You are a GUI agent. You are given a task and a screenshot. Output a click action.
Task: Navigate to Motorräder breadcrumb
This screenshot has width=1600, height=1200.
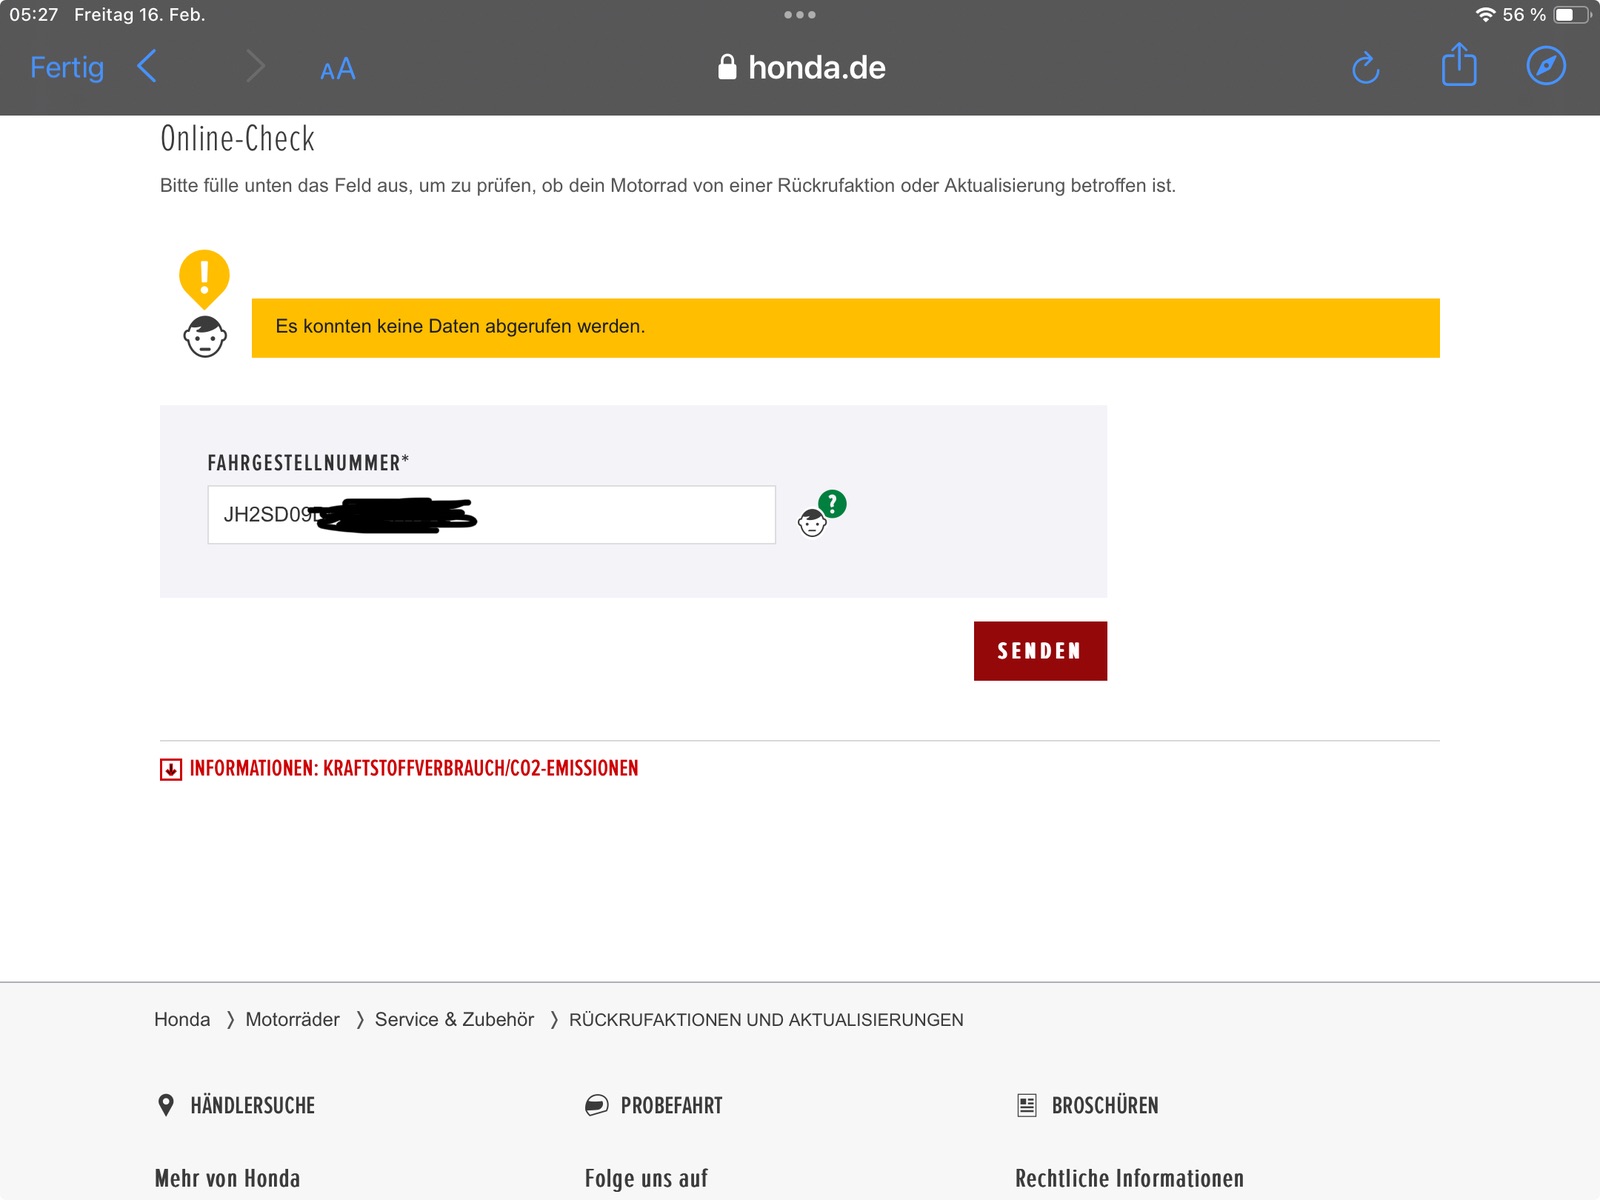click(292, 1019)
